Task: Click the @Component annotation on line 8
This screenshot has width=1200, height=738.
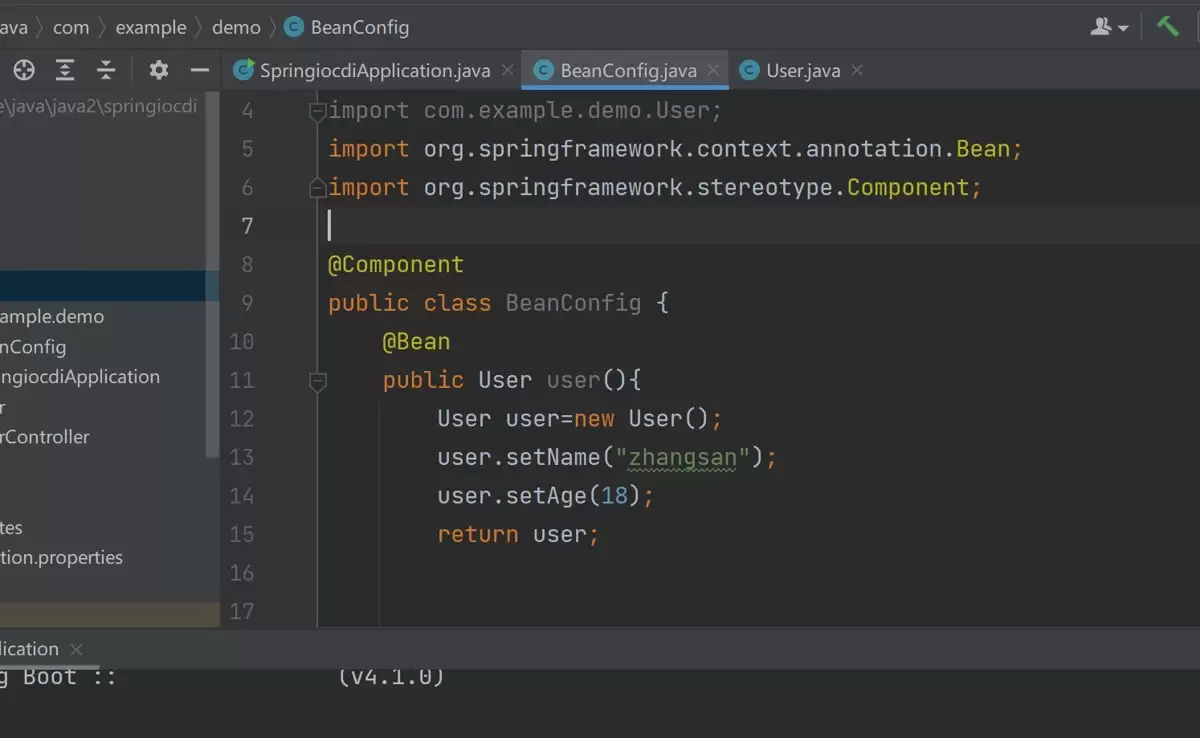Action: point(396,265)
